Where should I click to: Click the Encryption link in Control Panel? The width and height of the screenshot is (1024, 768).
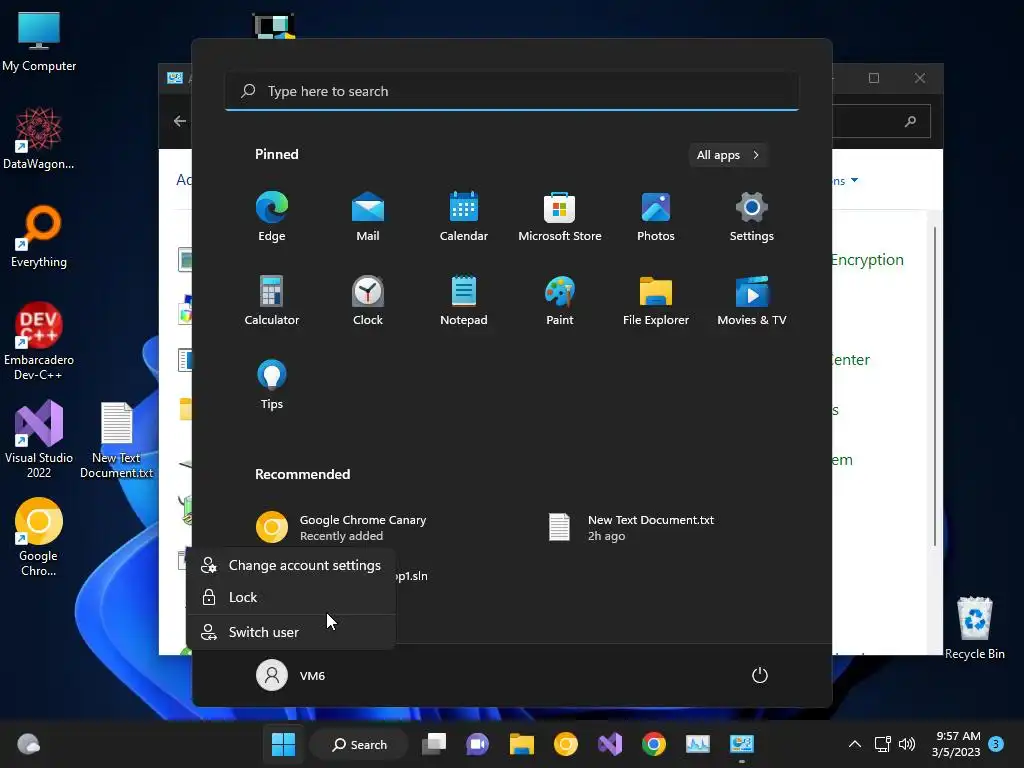(x=868, y=260)
